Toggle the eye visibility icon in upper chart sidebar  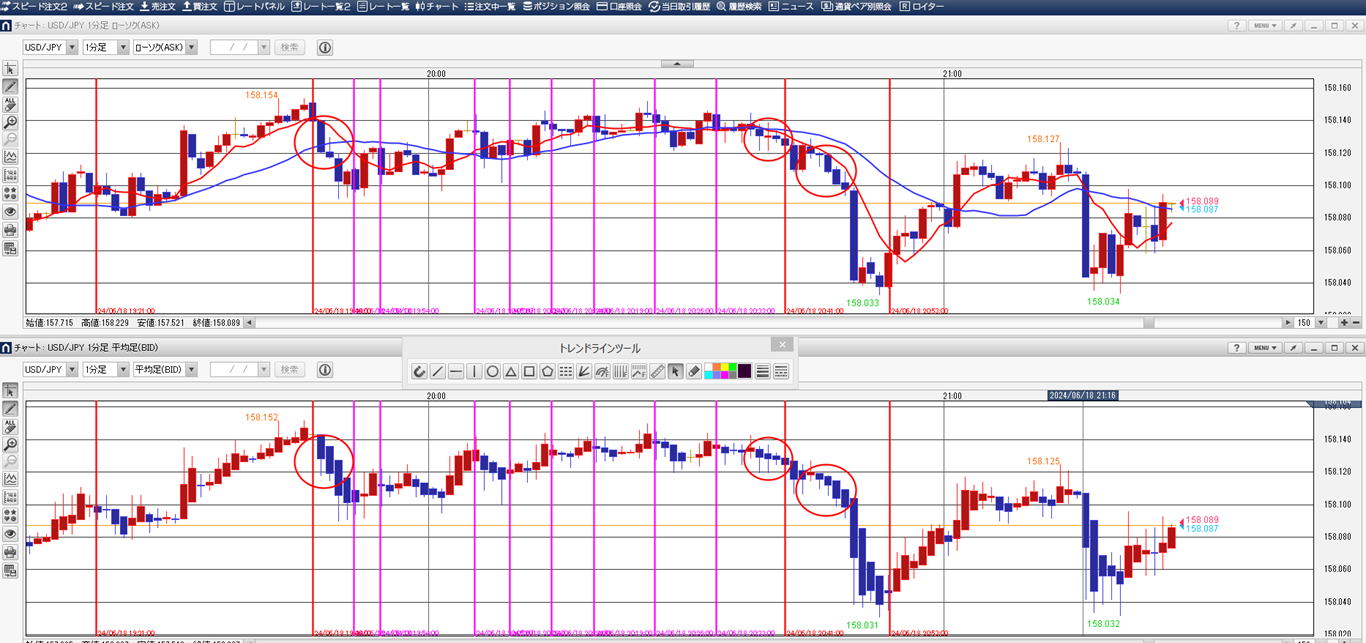(10, 212)
